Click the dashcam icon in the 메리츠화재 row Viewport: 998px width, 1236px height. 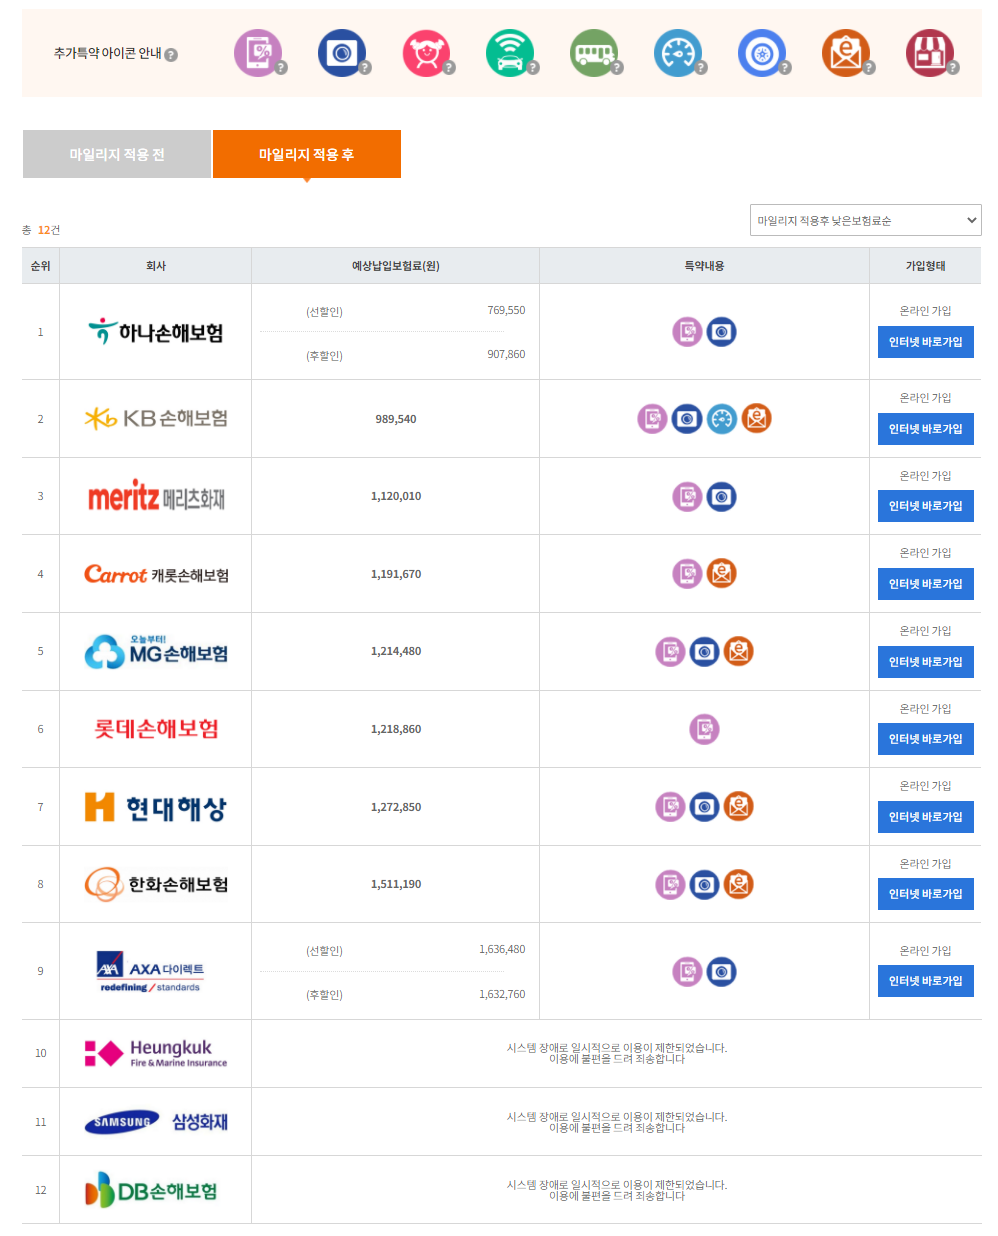(x=722, y=496)
